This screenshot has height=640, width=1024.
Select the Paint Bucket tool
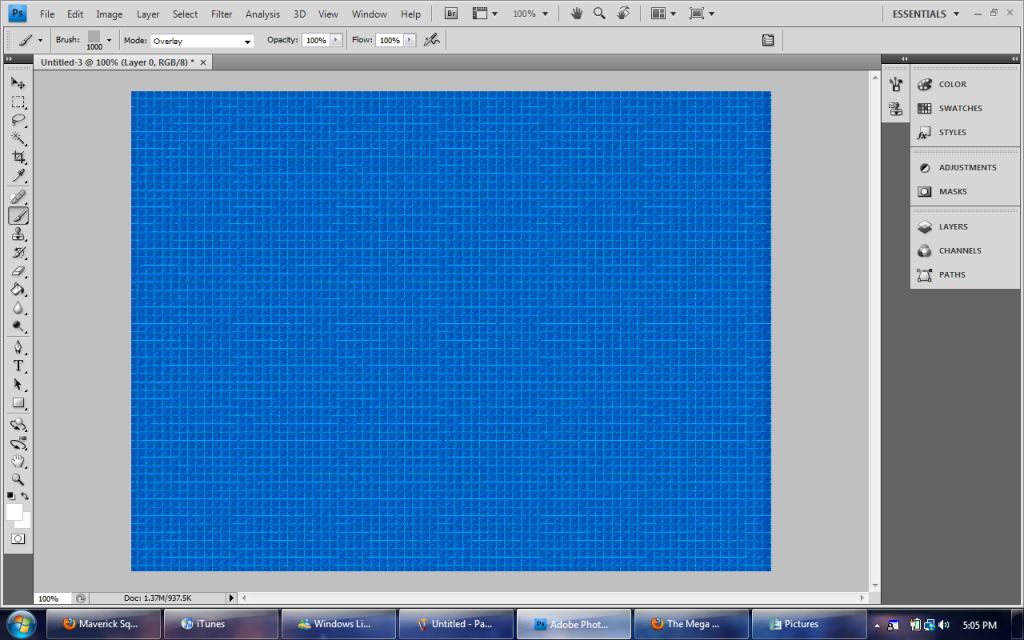[x=18, y=290]
